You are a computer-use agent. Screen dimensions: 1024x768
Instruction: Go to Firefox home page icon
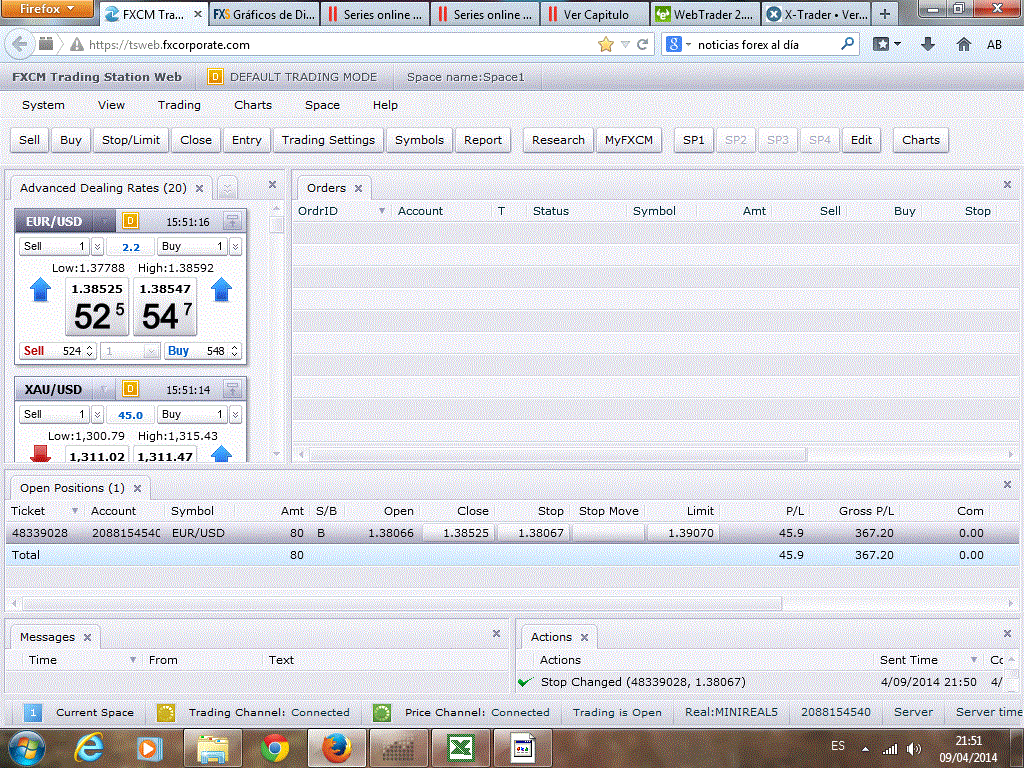pyautogui.click(x=963, y=44)
